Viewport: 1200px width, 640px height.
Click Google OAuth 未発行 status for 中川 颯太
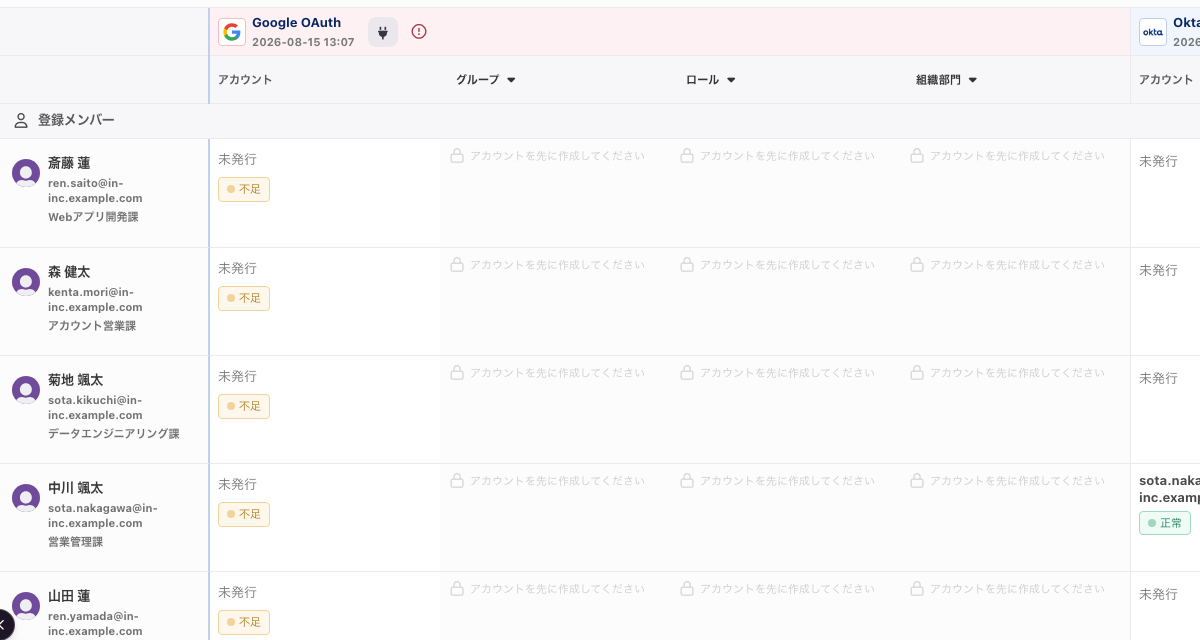click(x=238, y=484)
